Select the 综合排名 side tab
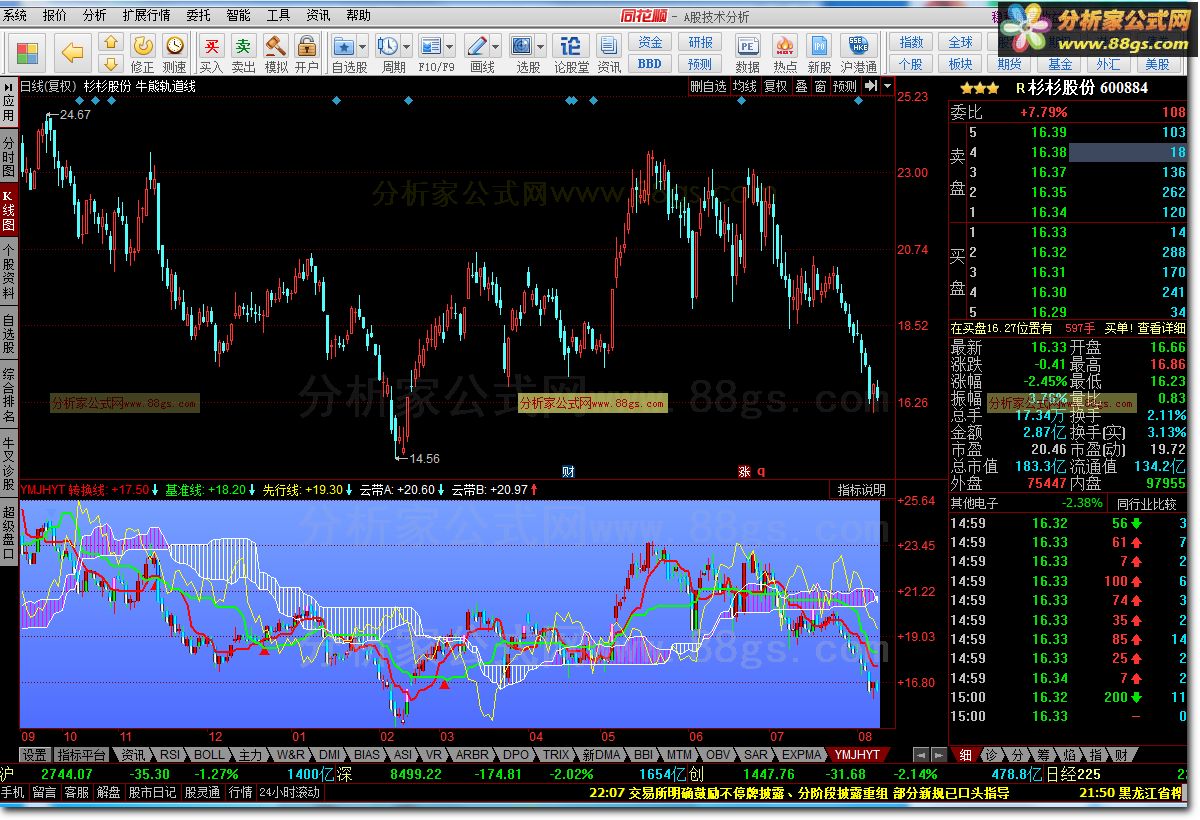Image resolution: width=1200 pixels, height=820 pixels. [8, 395]
